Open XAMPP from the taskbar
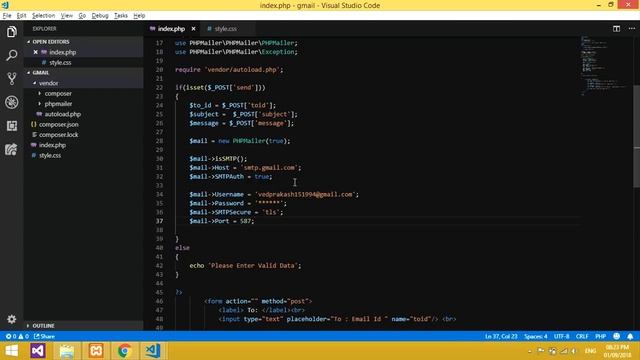Screen dimensions: 640x360 96,351
